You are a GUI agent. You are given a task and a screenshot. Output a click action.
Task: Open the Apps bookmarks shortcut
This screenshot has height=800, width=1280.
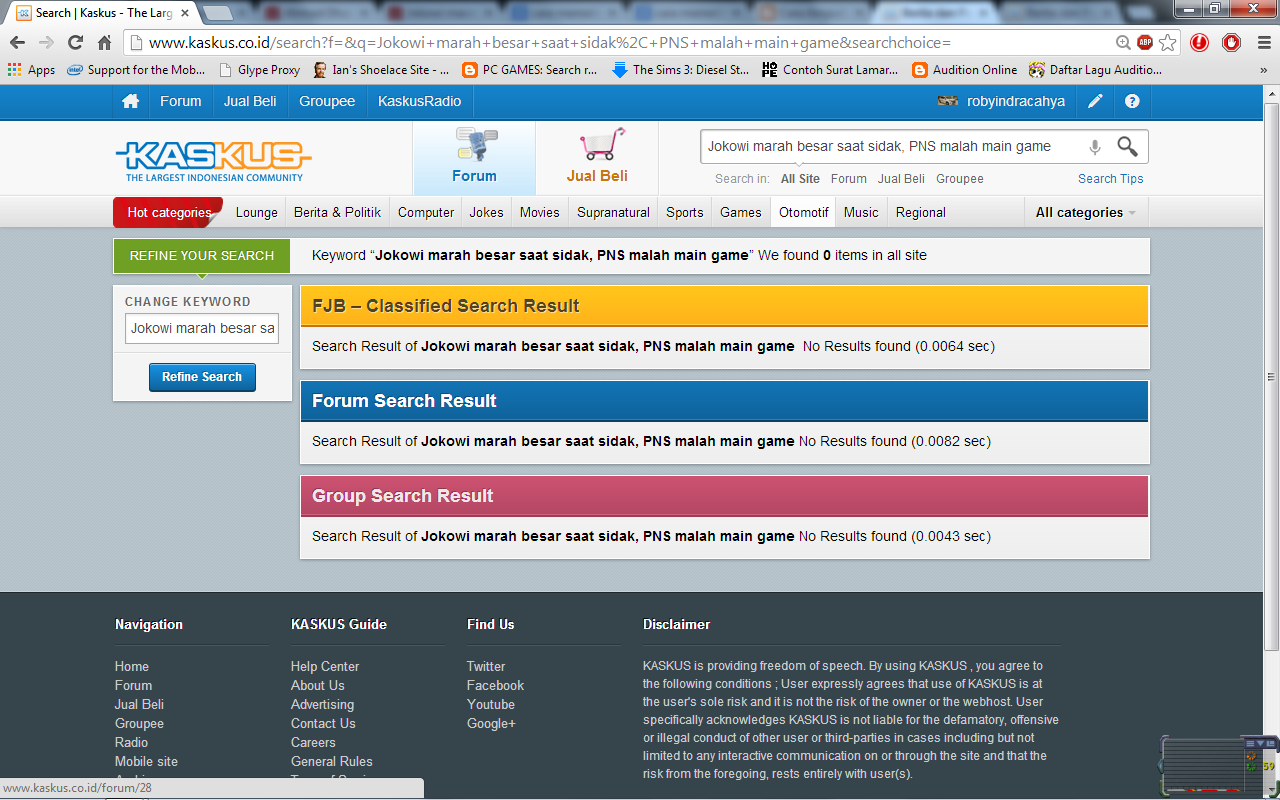pos(31,70)
